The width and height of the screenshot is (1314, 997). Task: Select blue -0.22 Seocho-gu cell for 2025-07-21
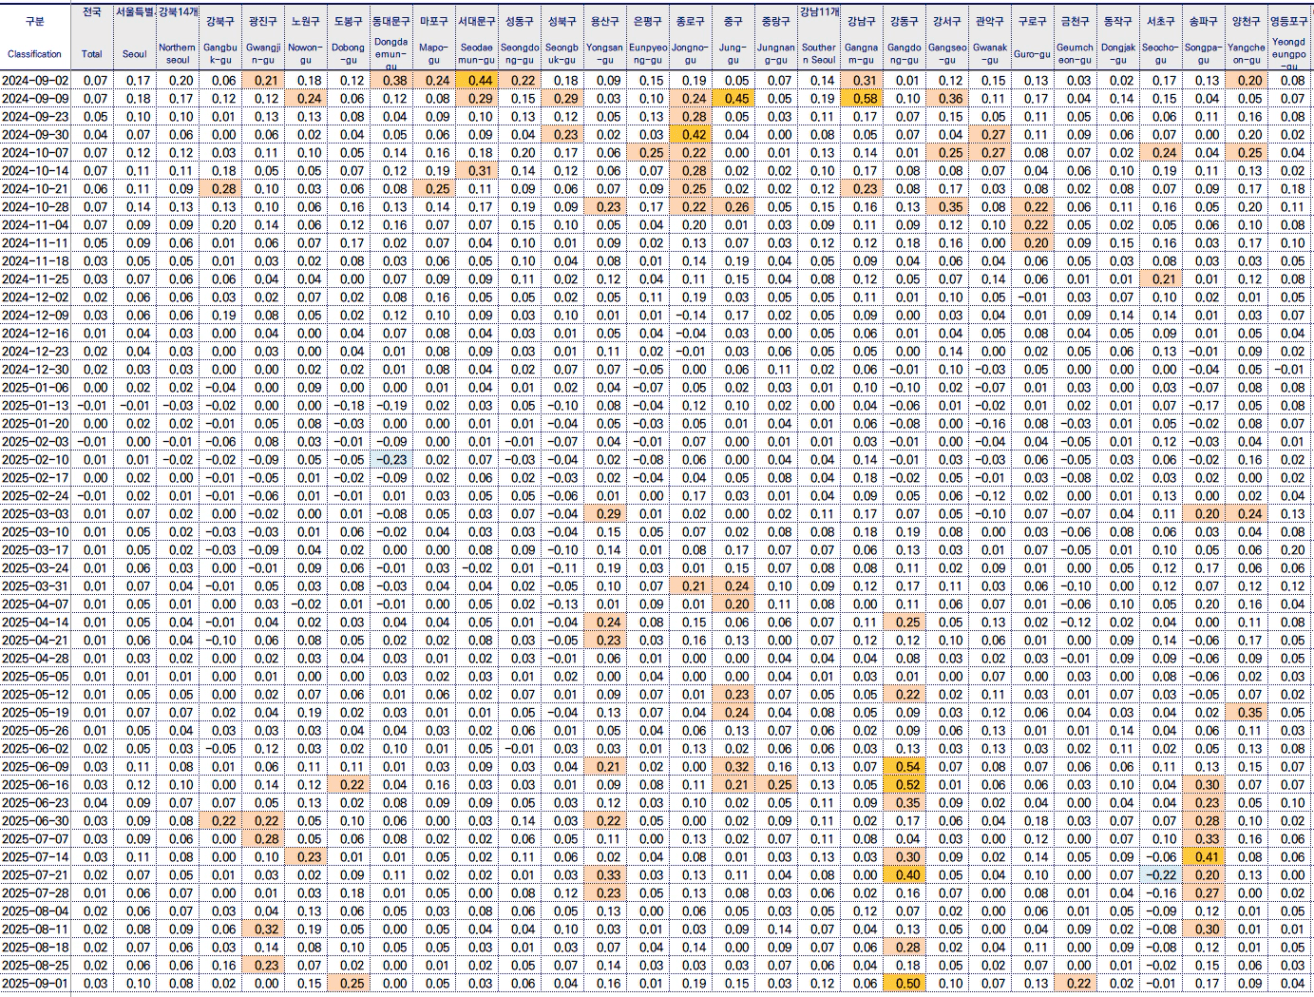[1160, 873]
